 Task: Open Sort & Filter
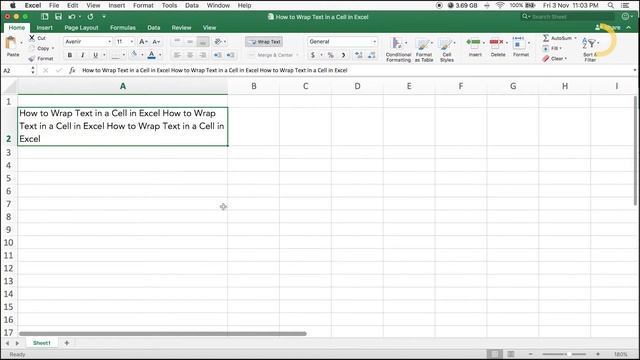pyautogui.click(x=590, y=50)
